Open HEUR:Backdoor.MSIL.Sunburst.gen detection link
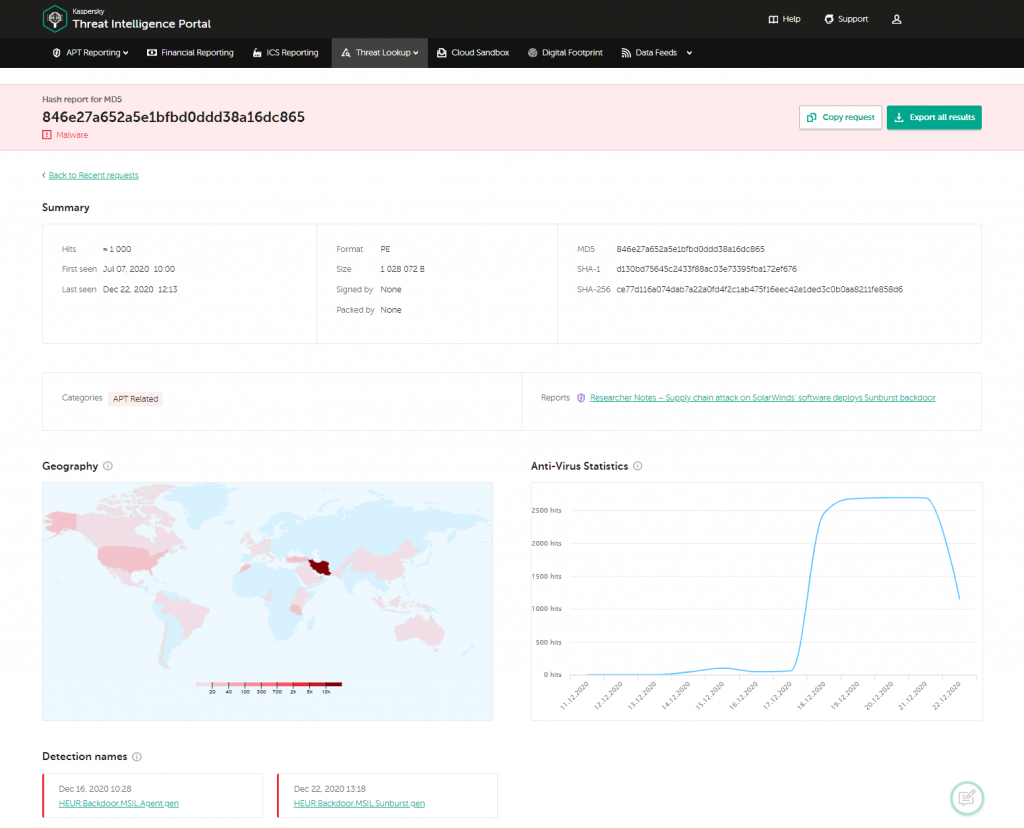 [359, 803]
